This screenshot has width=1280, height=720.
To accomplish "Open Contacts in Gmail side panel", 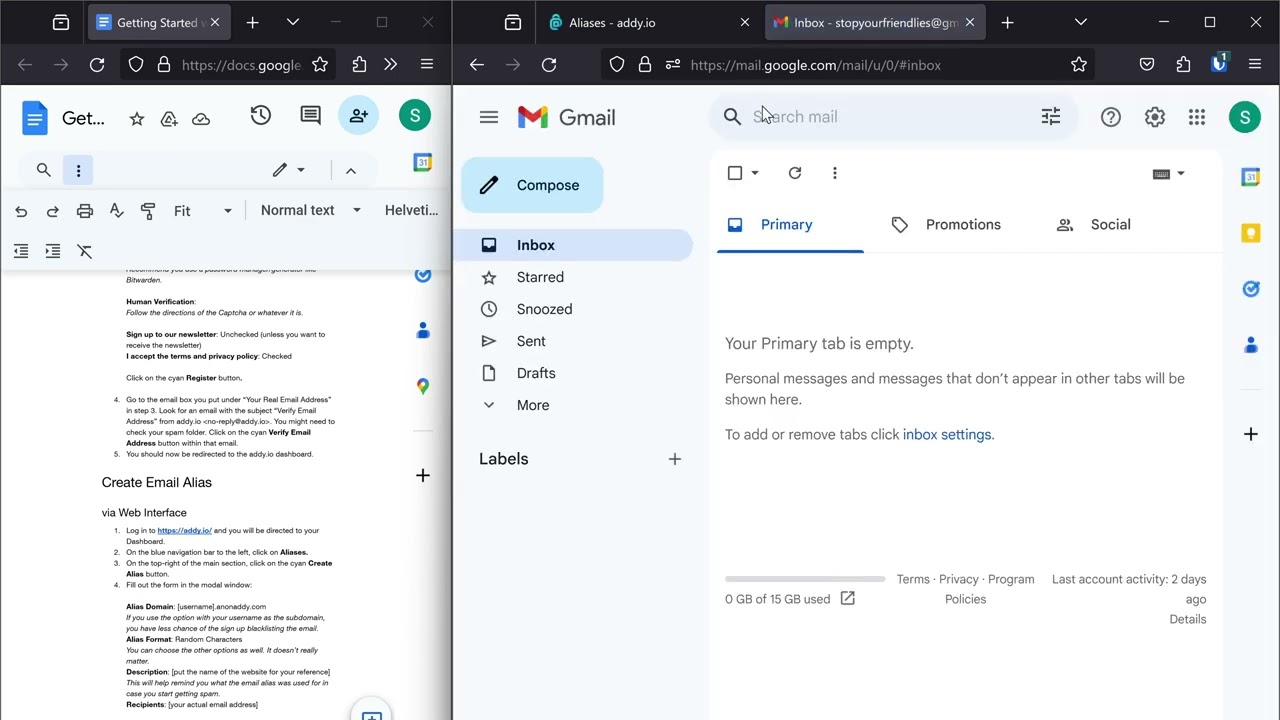I will click(x=1251, y=345).
